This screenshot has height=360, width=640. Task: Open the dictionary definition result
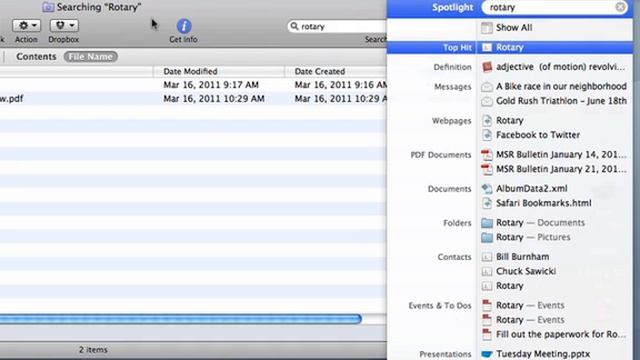point(560,67)
